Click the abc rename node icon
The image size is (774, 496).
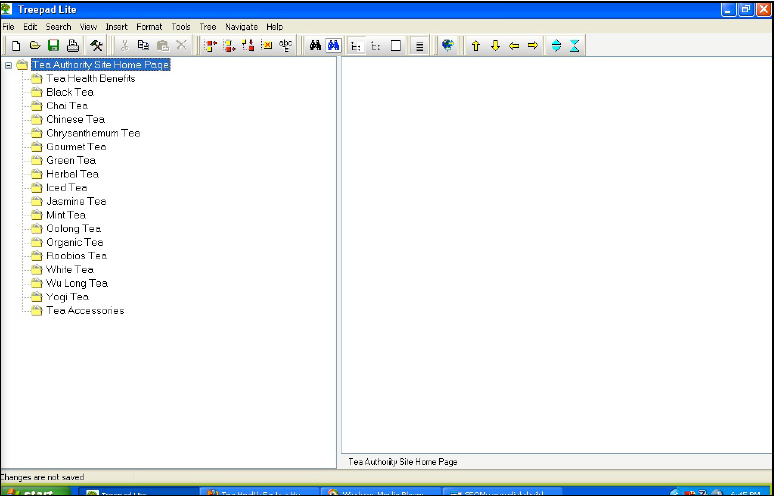[x=285, y=46]
